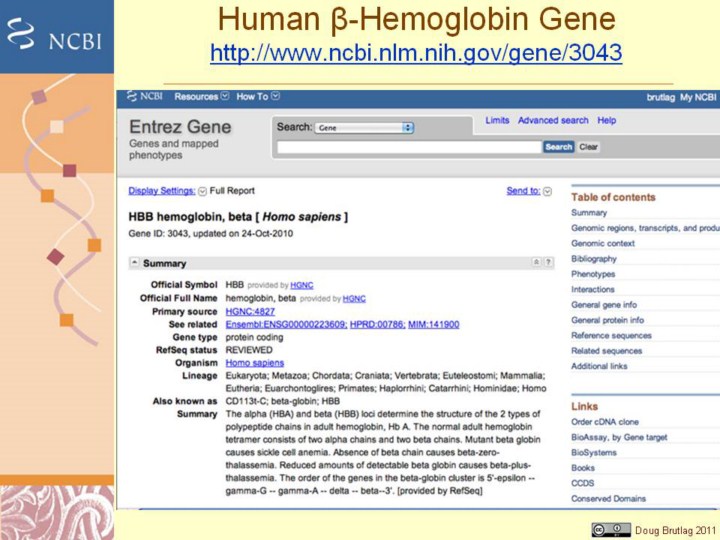Open the Homo sapiens organism link
Image resolution: width=720 pixels, height=540 pixels.
(x=254, y=363)
